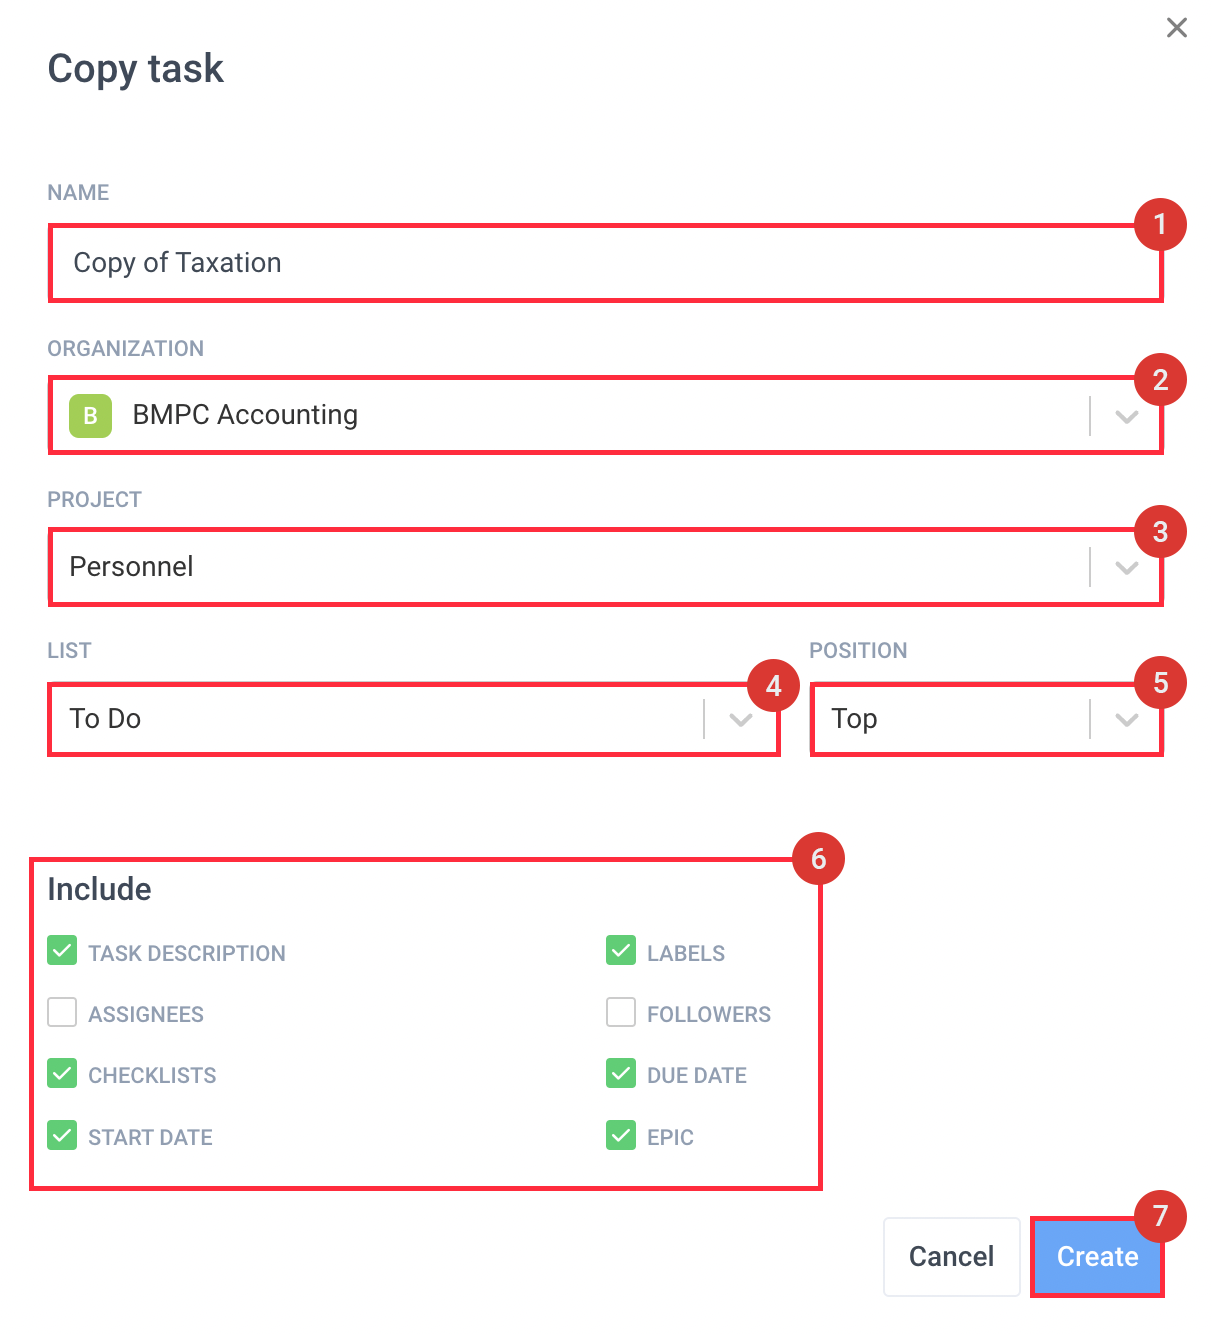Focus the Name field with Copy of Taxation
The width and height of the screenshot is (1212, 1334).
(x=606, y=263)
